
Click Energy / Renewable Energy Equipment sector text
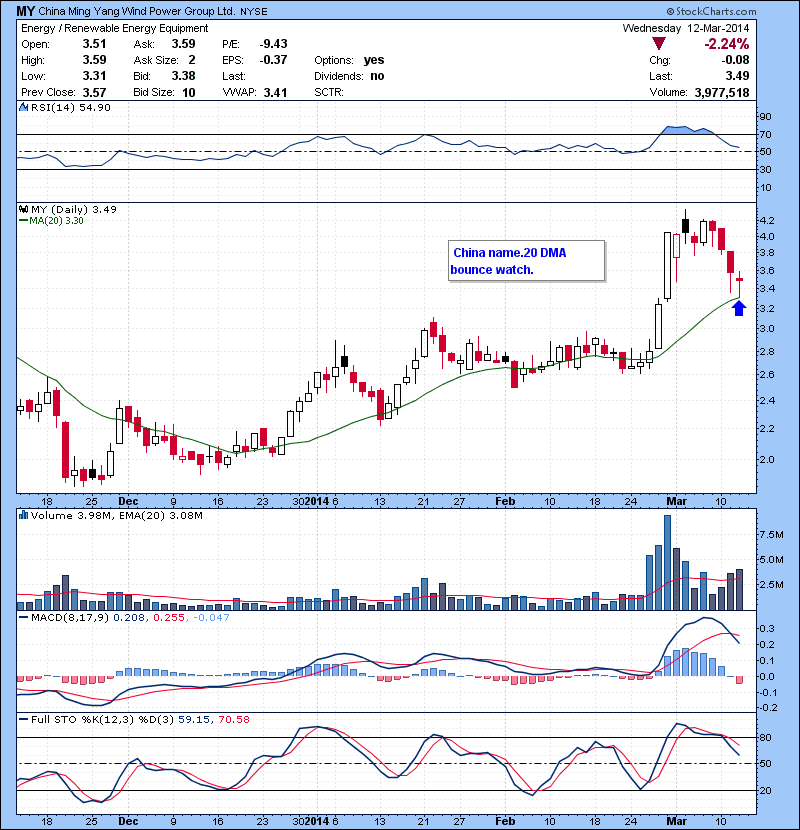click(x=114, y=28)
